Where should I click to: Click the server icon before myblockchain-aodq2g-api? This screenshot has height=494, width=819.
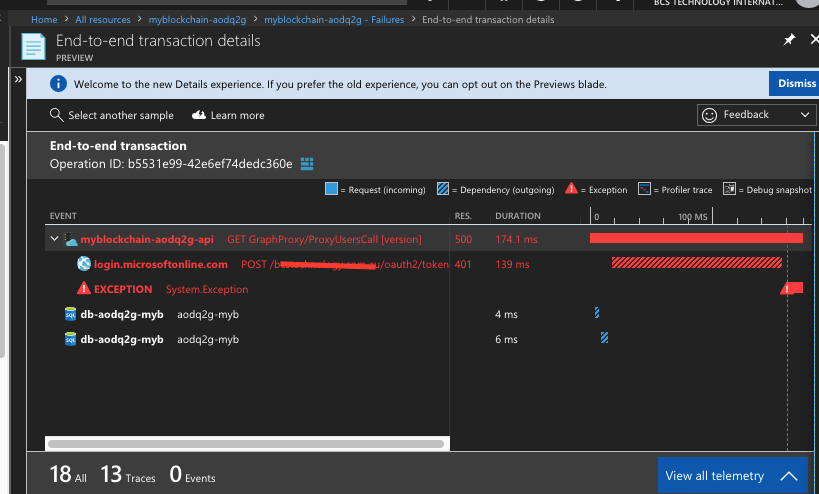pos(71,239)
